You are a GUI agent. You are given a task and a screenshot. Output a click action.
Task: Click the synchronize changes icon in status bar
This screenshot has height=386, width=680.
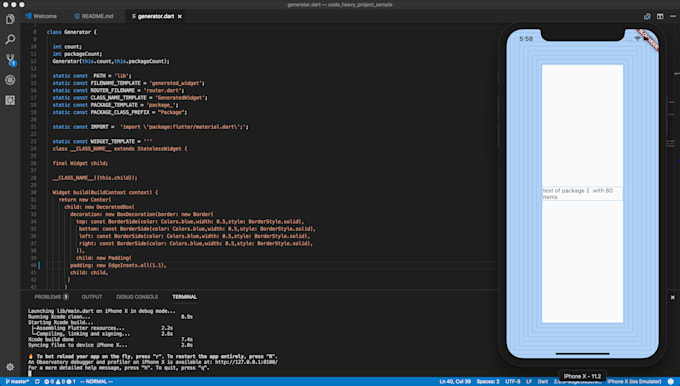pos(37,382)
